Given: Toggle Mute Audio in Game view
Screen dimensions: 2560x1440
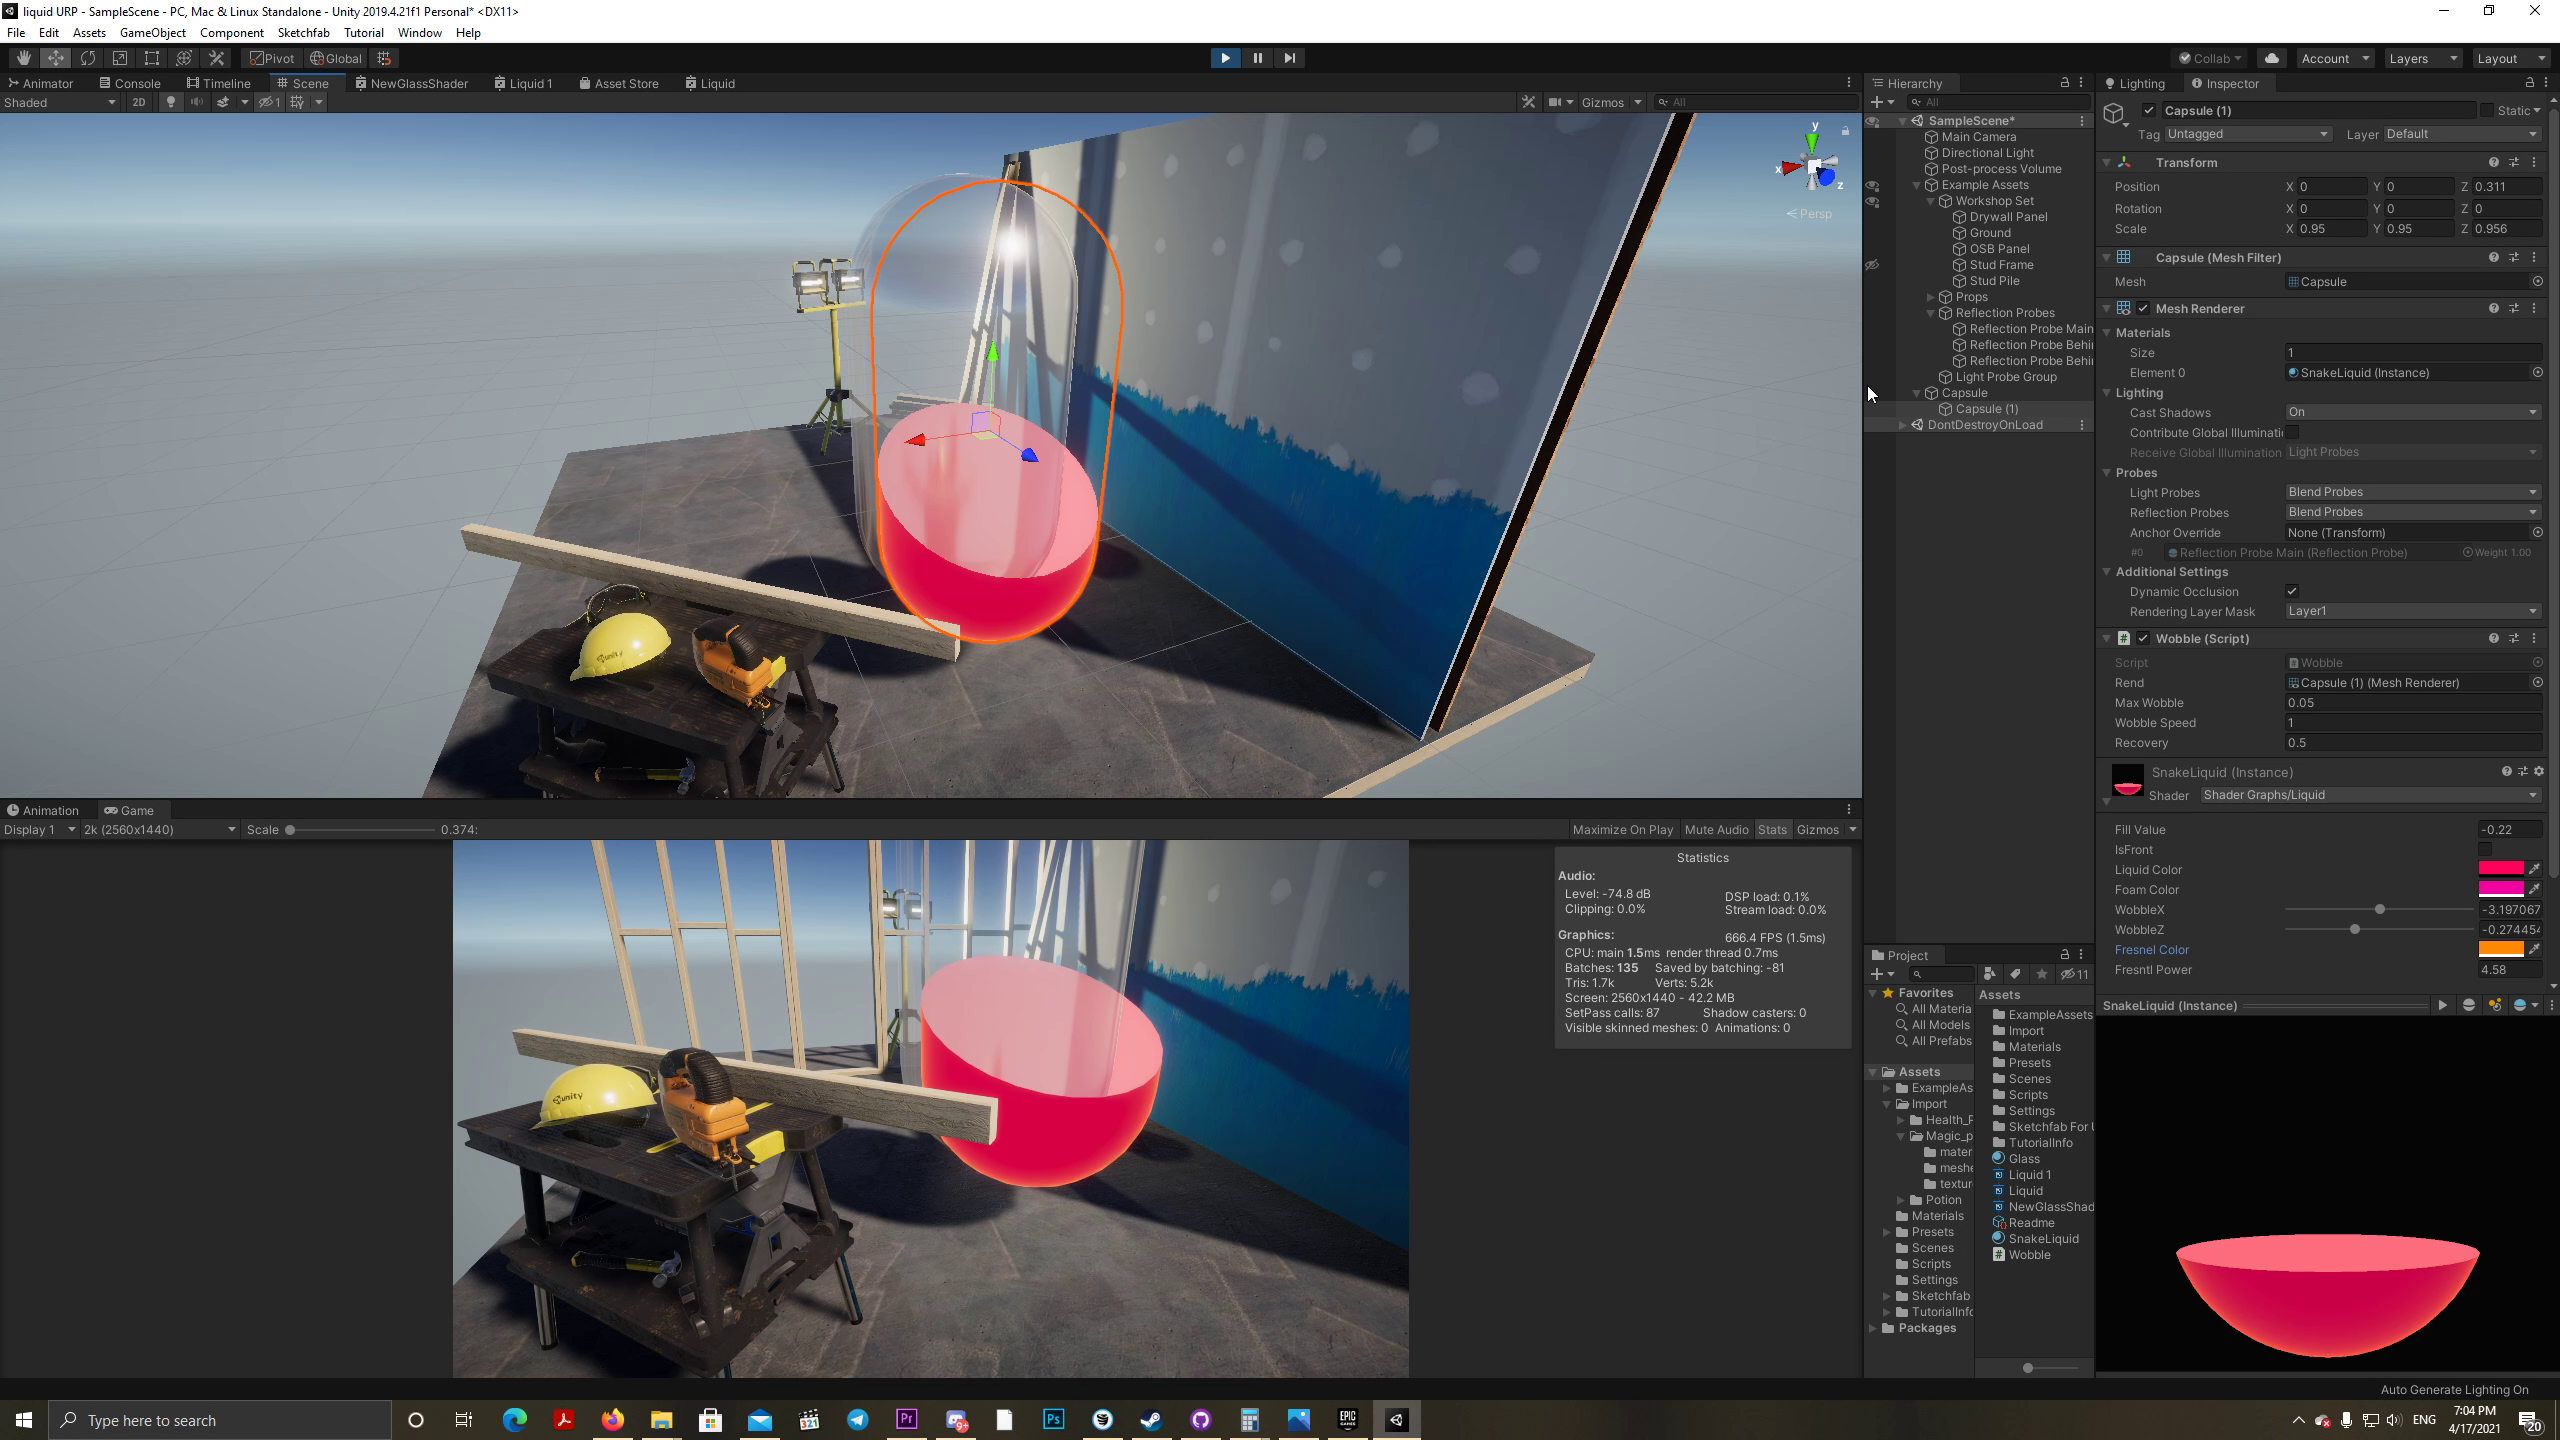Looking at the screenshot, I should click(1716, 829).
